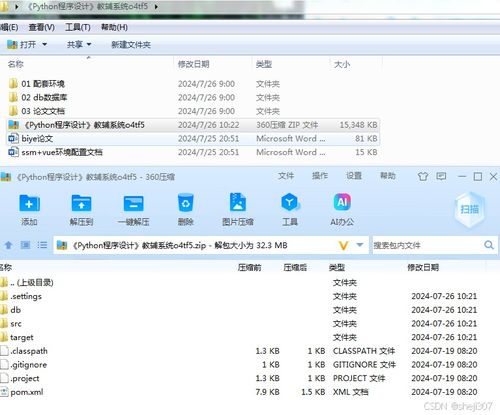Click the 删除 (Delete) trash icon
Viewport: 500px width, 415px height.
(x=185, y=203)
